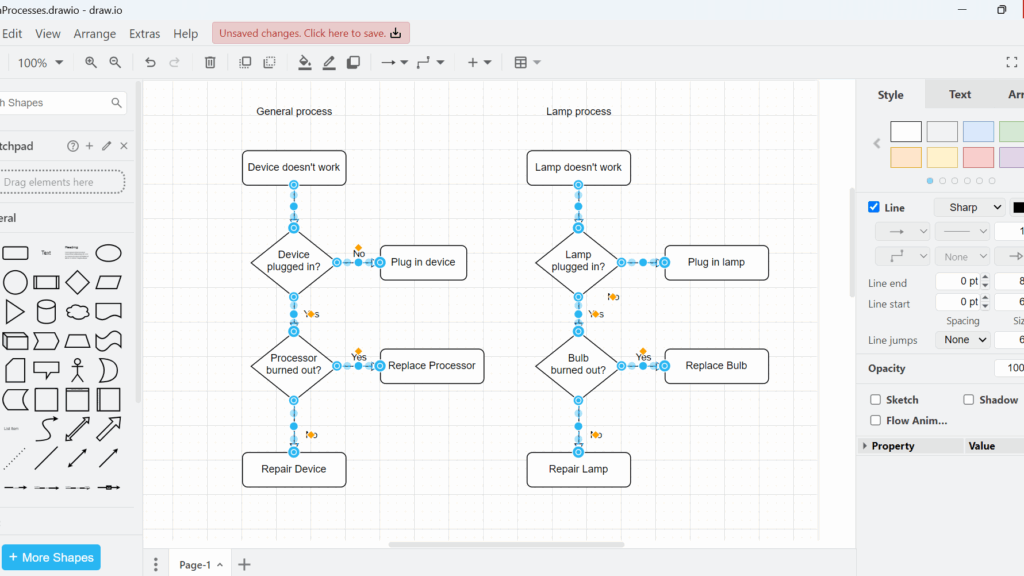Apply a shadow using the toolbar icon
The width and height of the screenshot is (1024, 576).
click(353, 62)
